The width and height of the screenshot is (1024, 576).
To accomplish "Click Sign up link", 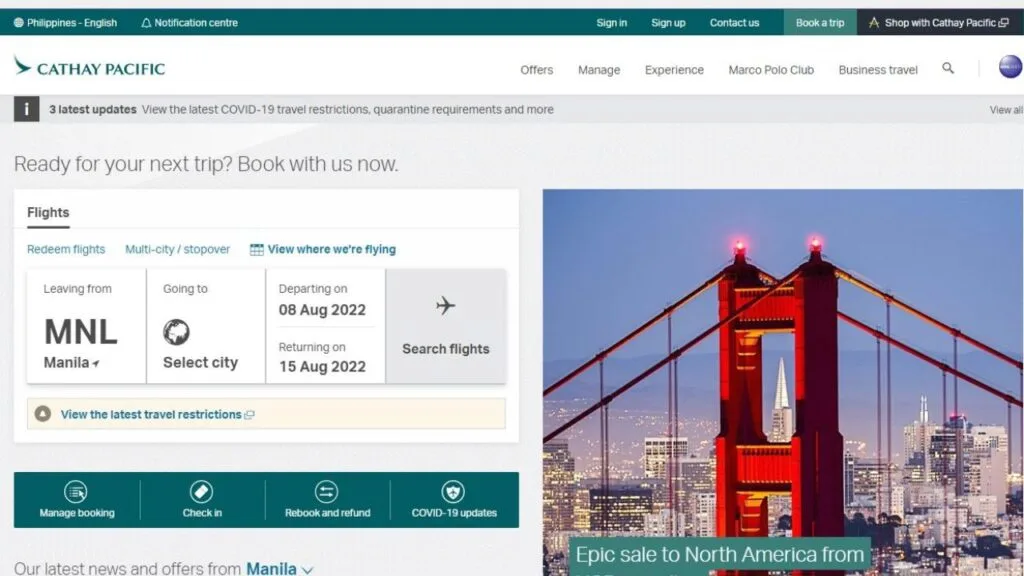I will pyautogui.click(x=668, y=23).
